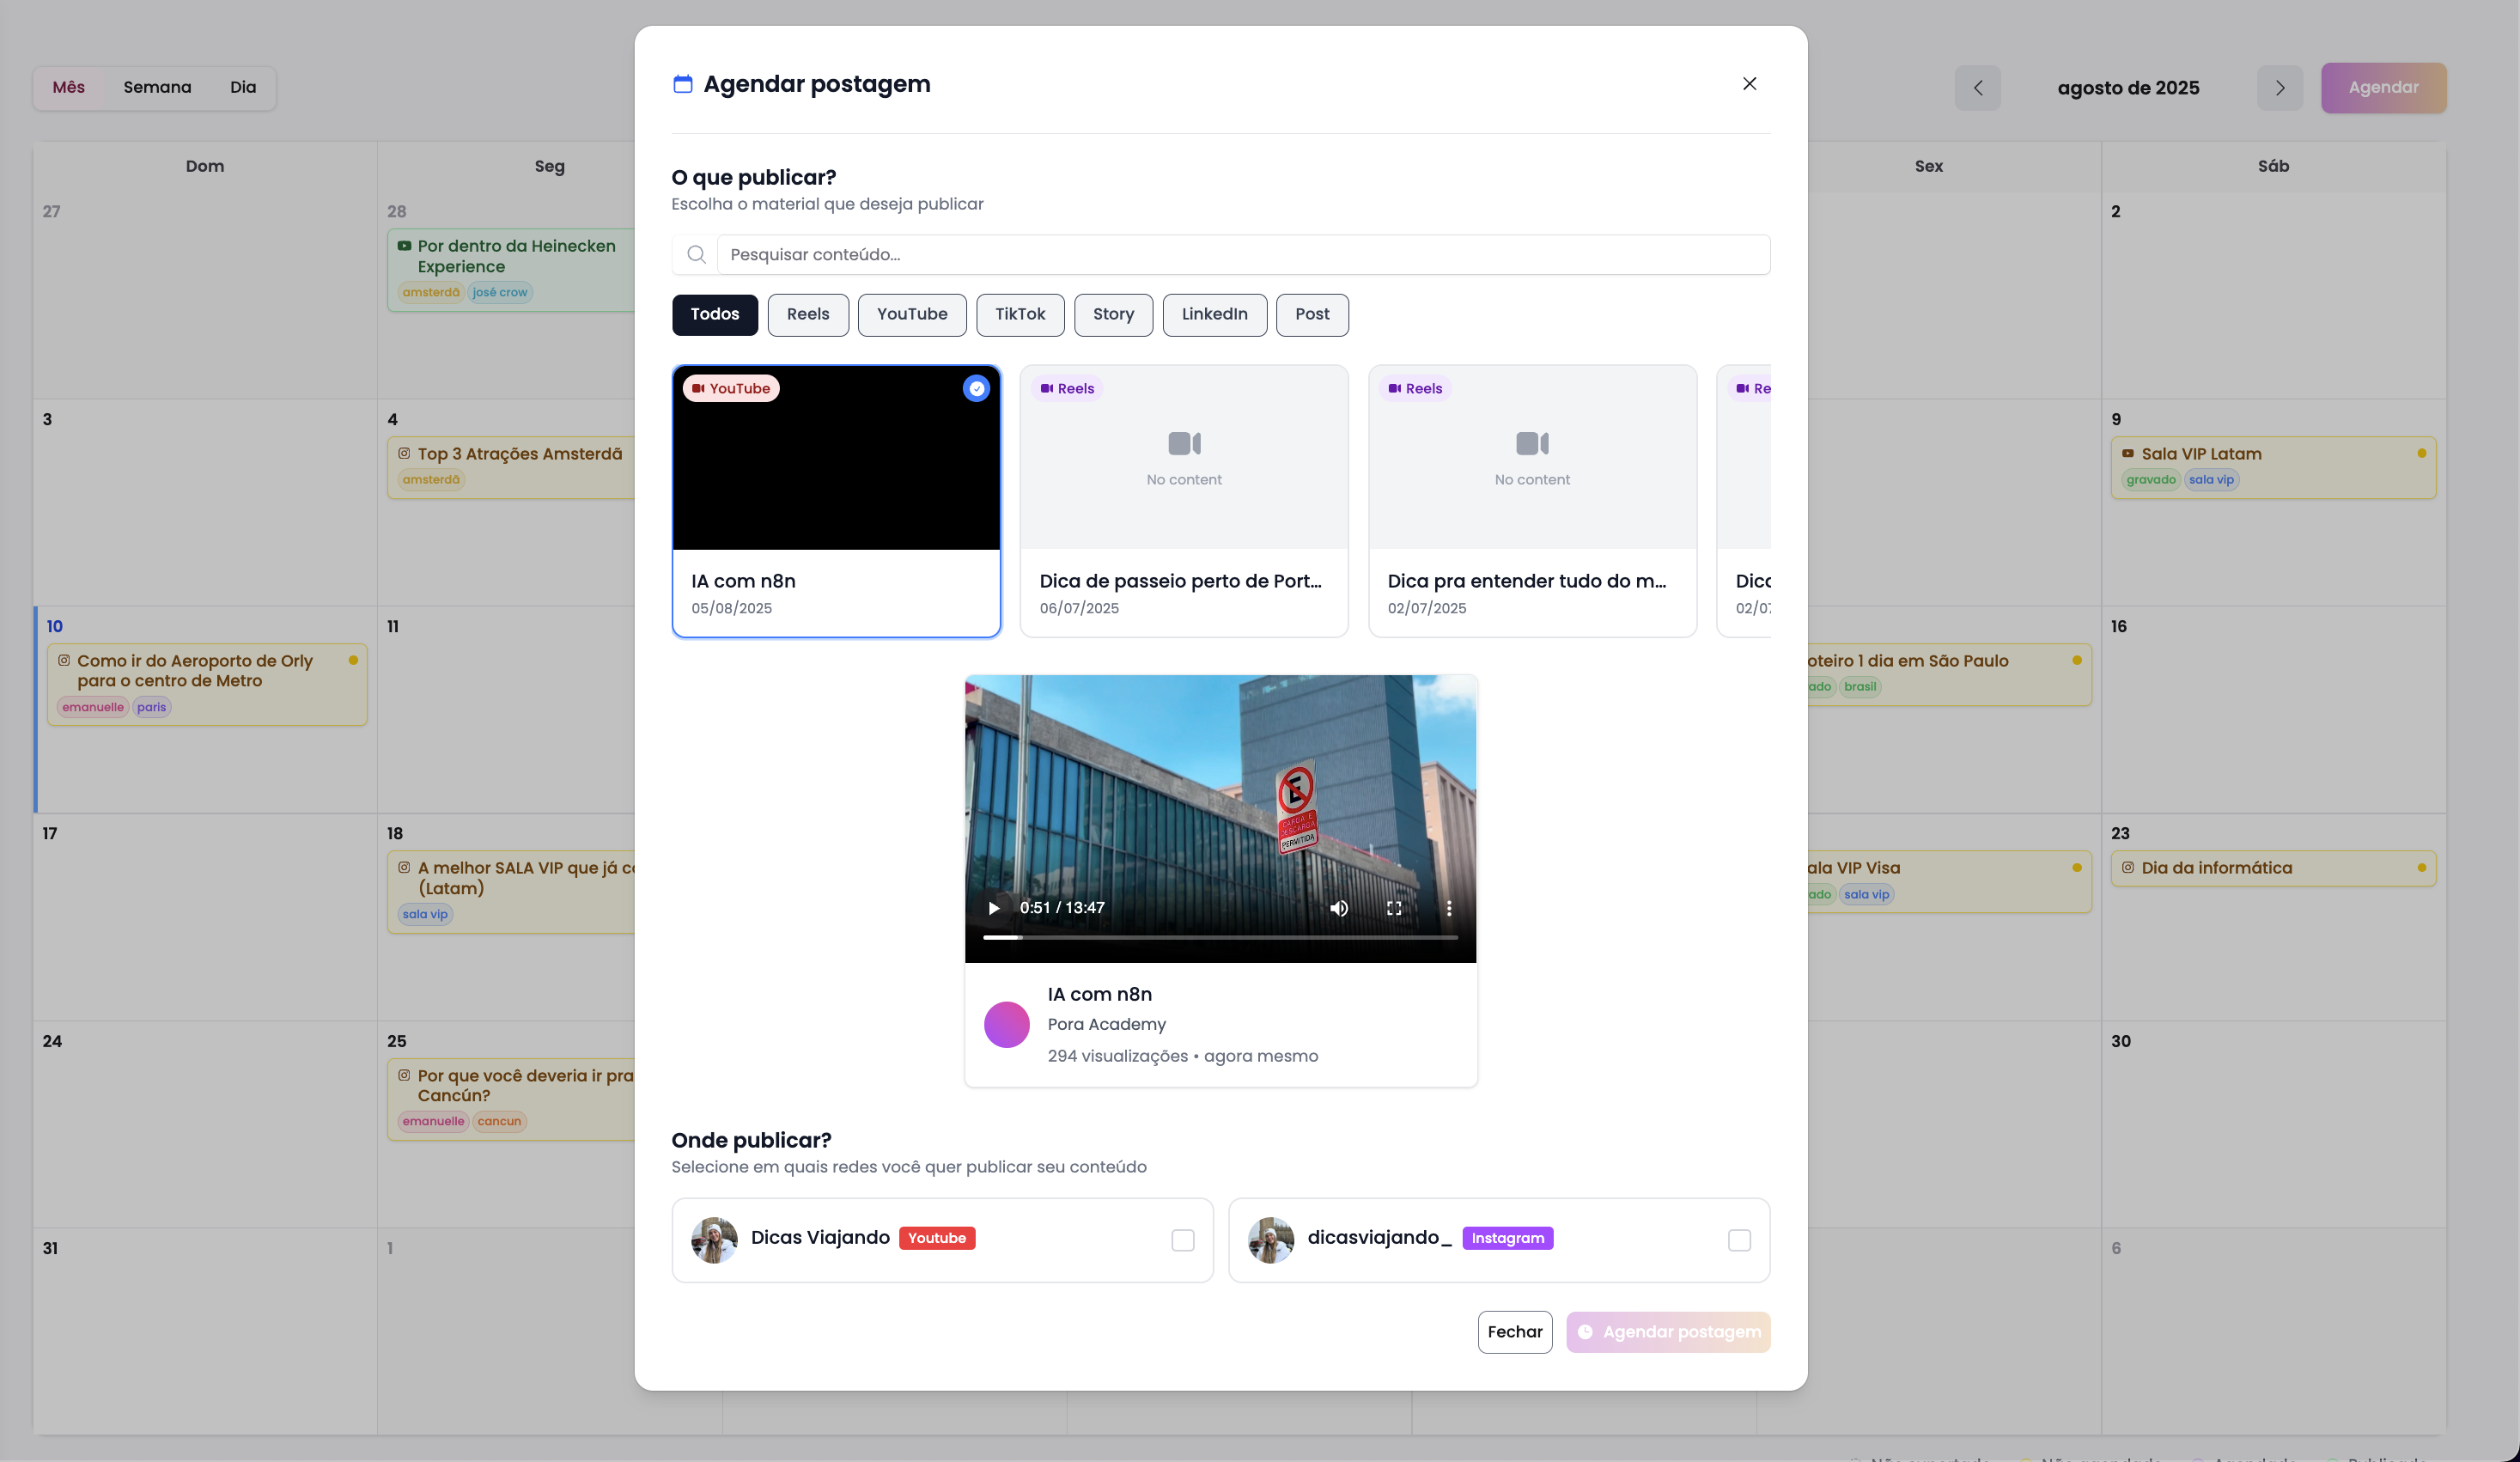Check the dicasviajando_ Instagram checkbox
The image size is (2520, 1462).
(1739, 1240)
